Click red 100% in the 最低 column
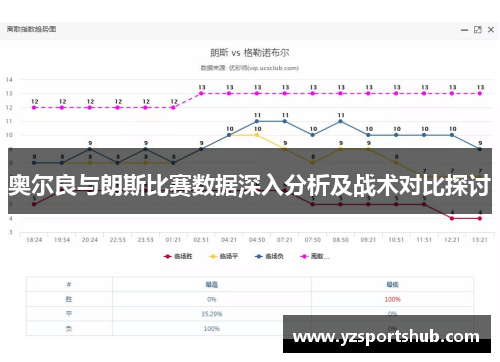The width and height of the screenshot is (500, 362). point(392,299)
